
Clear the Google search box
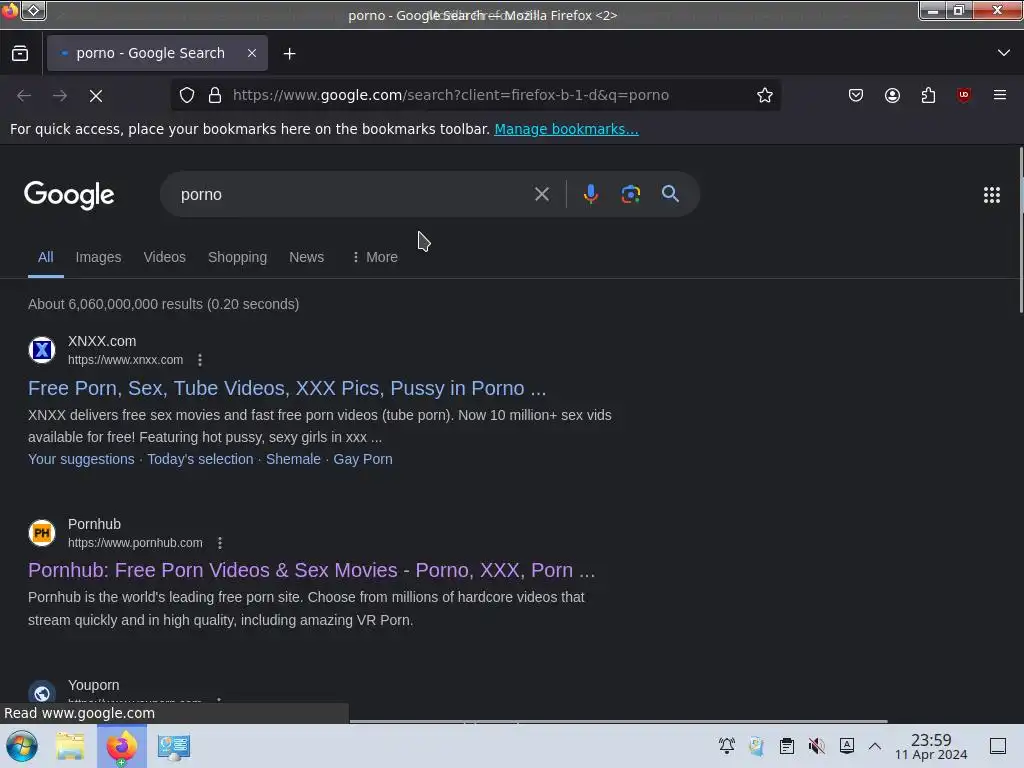541,194
